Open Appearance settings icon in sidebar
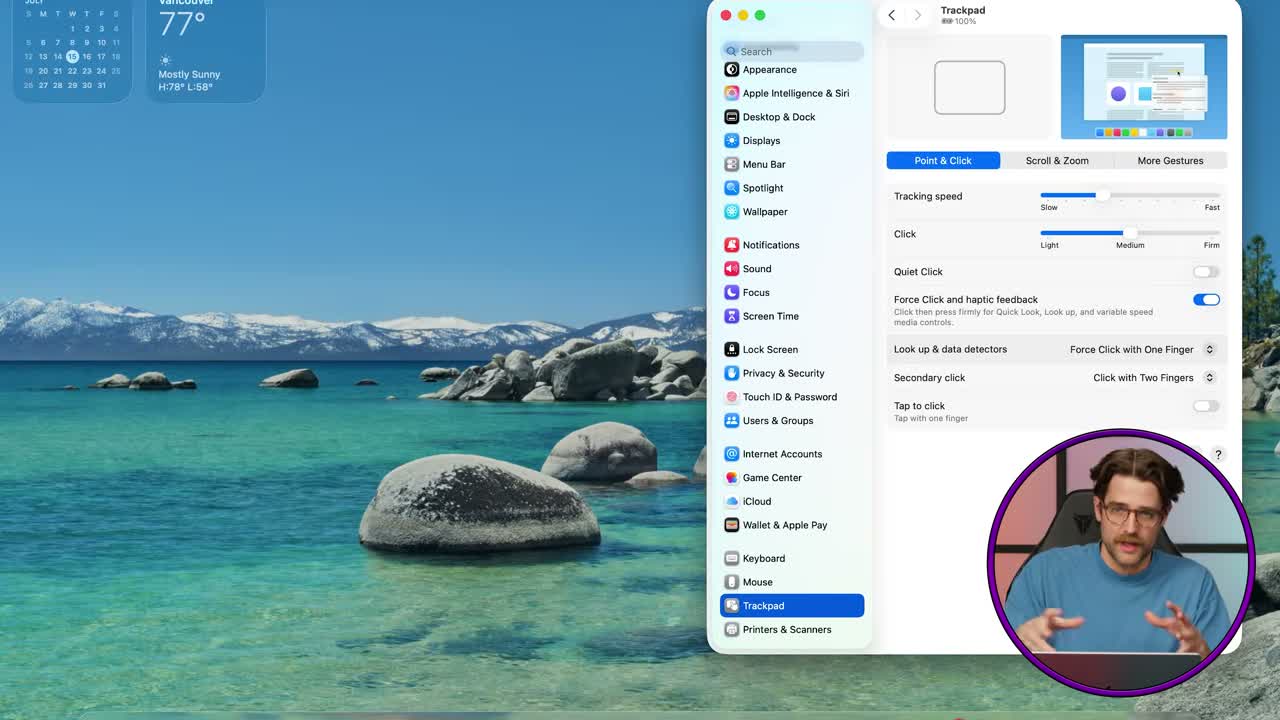 (732, 70)
